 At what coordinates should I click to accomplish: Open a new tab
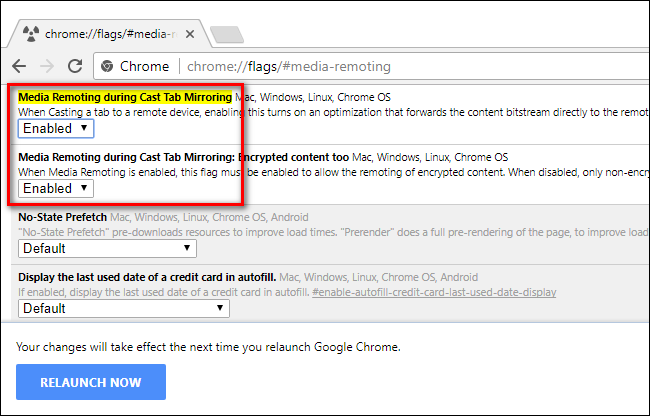pyautogui.click(x=227, y=35)
